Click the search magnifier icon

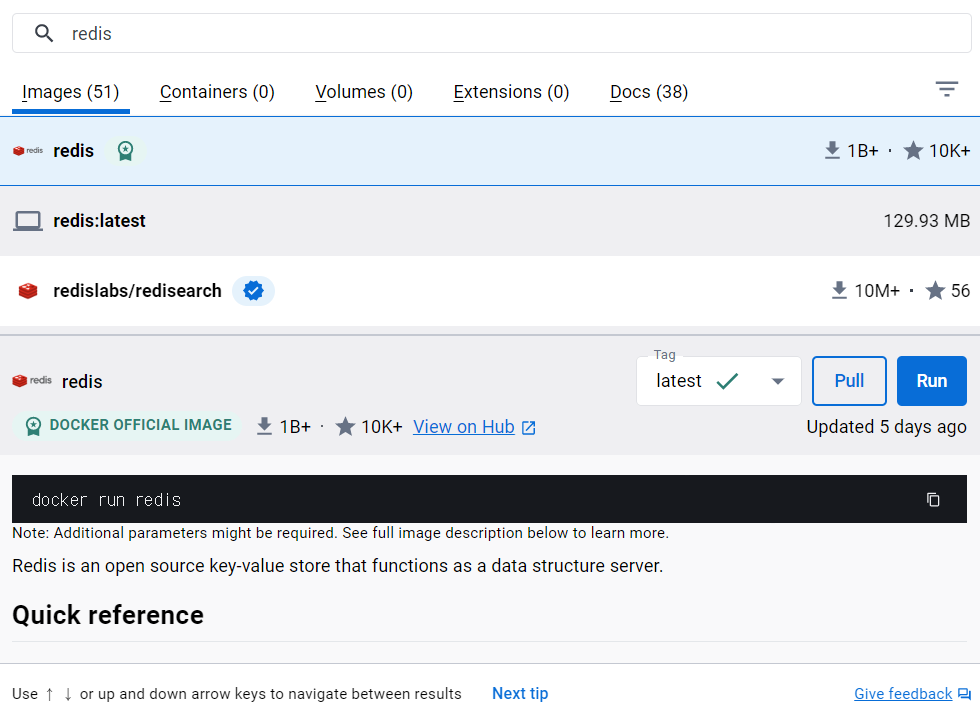click(44, 33)
